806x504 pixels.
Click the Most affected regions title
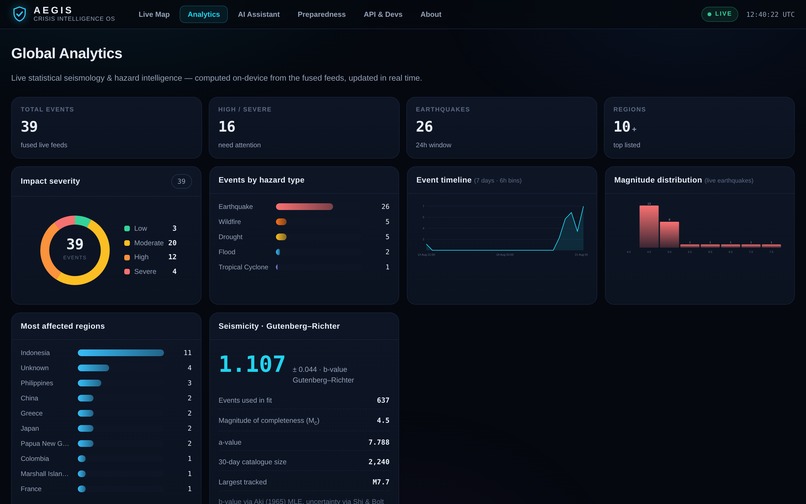point(63,326)
